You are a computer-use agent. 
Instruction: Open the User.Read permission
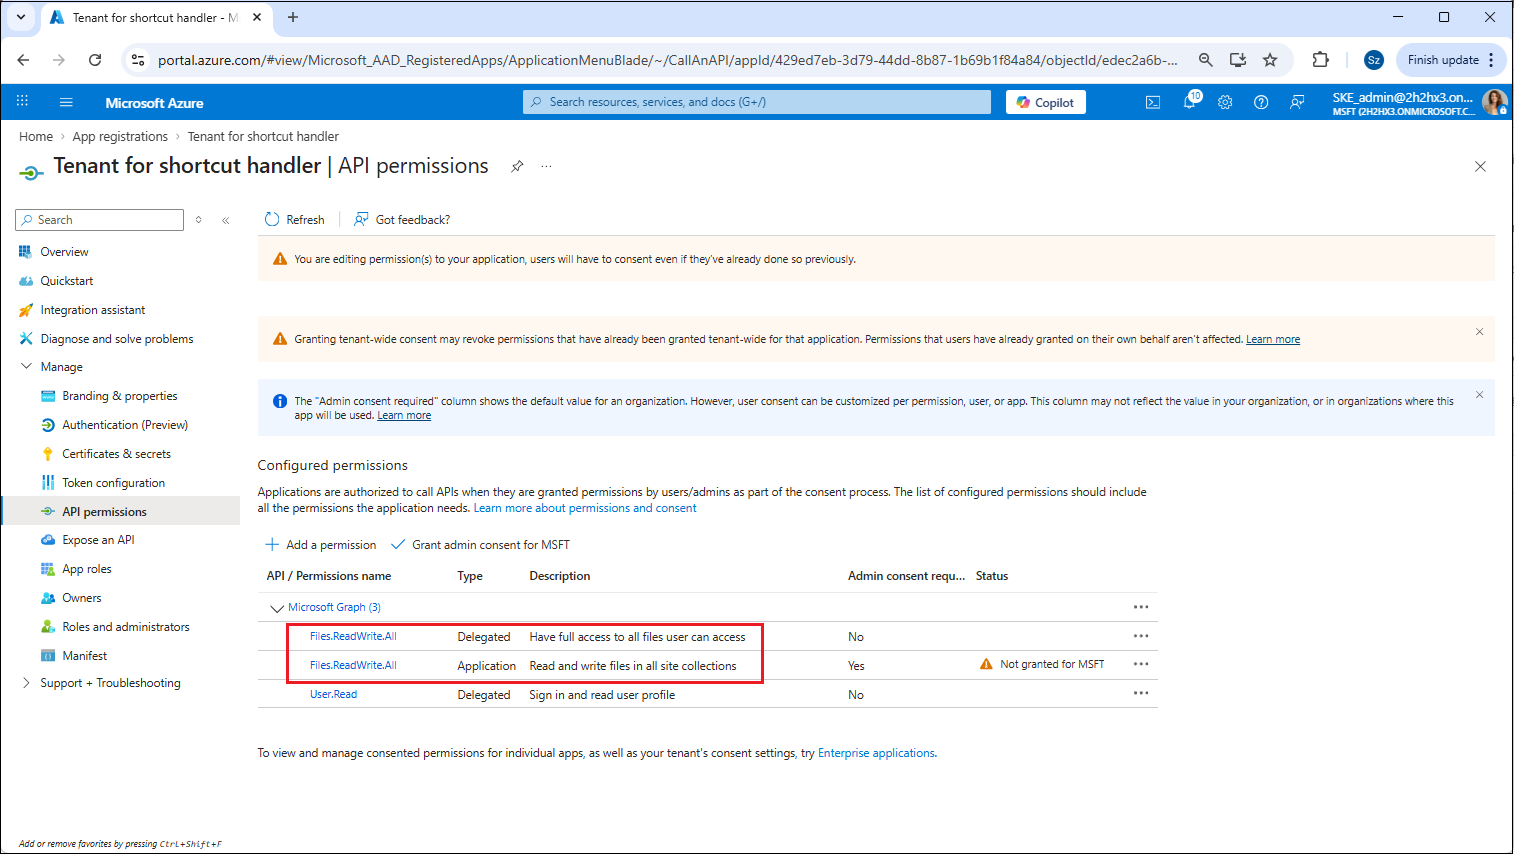(x=333, y=694)
